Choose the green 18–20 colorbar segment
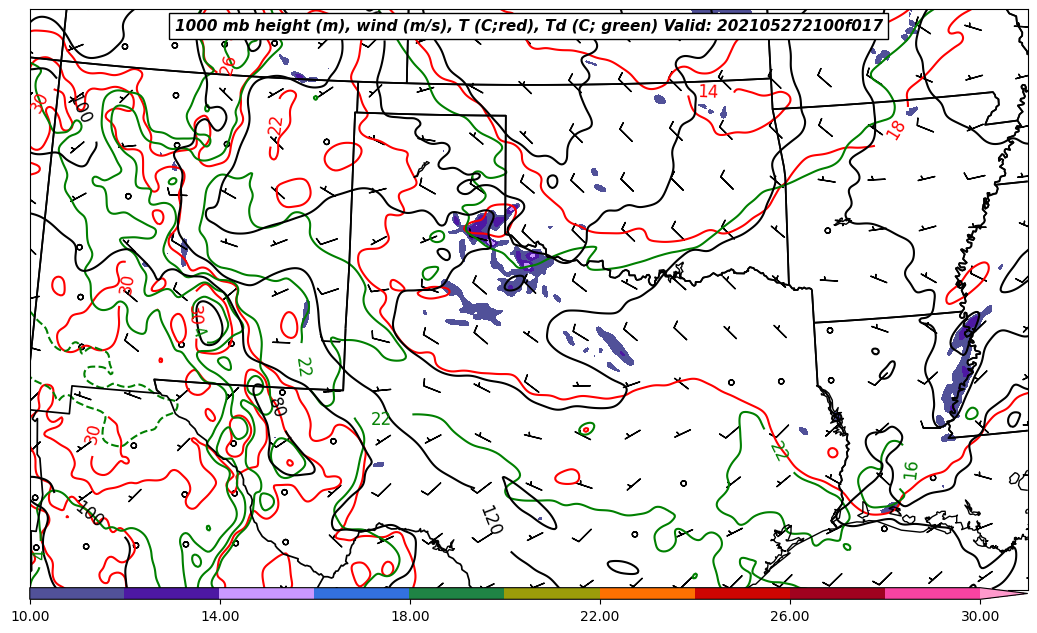This screenshot has height=633, width=1037. coord(456,593)
